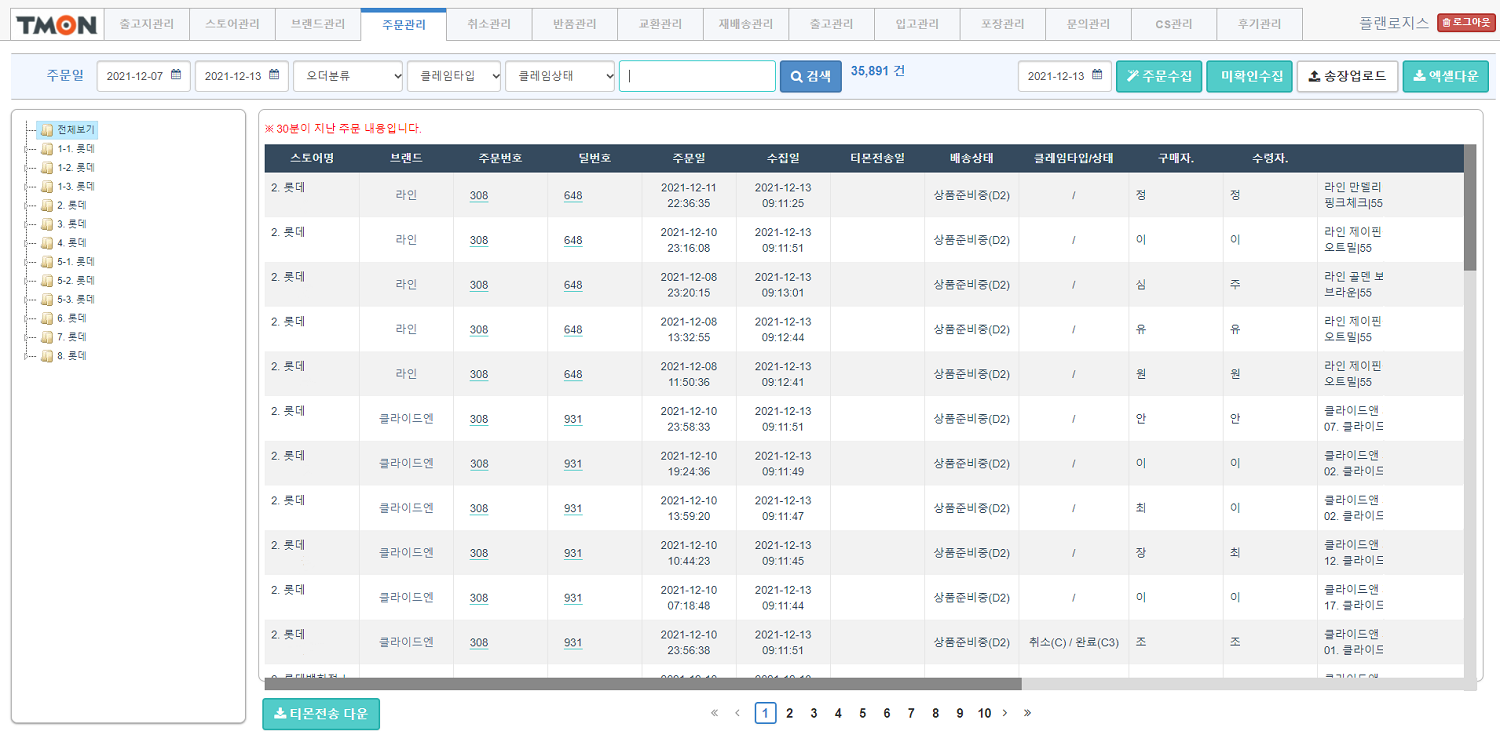Click the TMON logo
Screen dimensions: 1500x731
click(x=56, y=25)
